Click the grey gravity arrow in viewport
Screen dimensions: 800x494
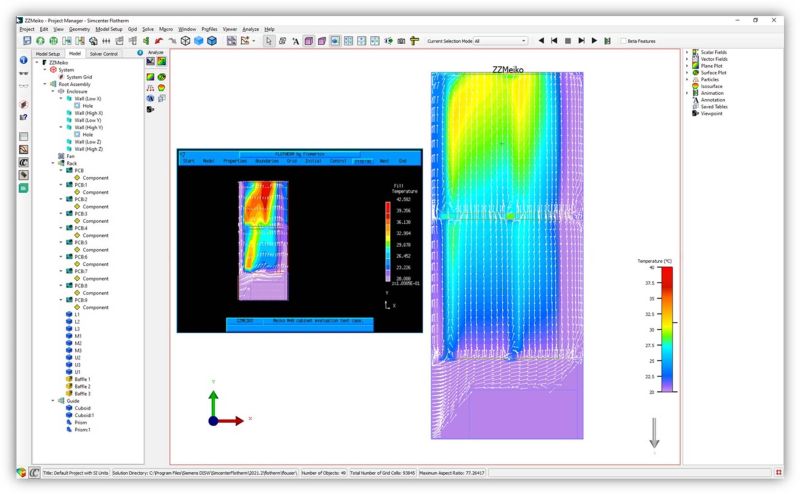click(x=654, y=434)
